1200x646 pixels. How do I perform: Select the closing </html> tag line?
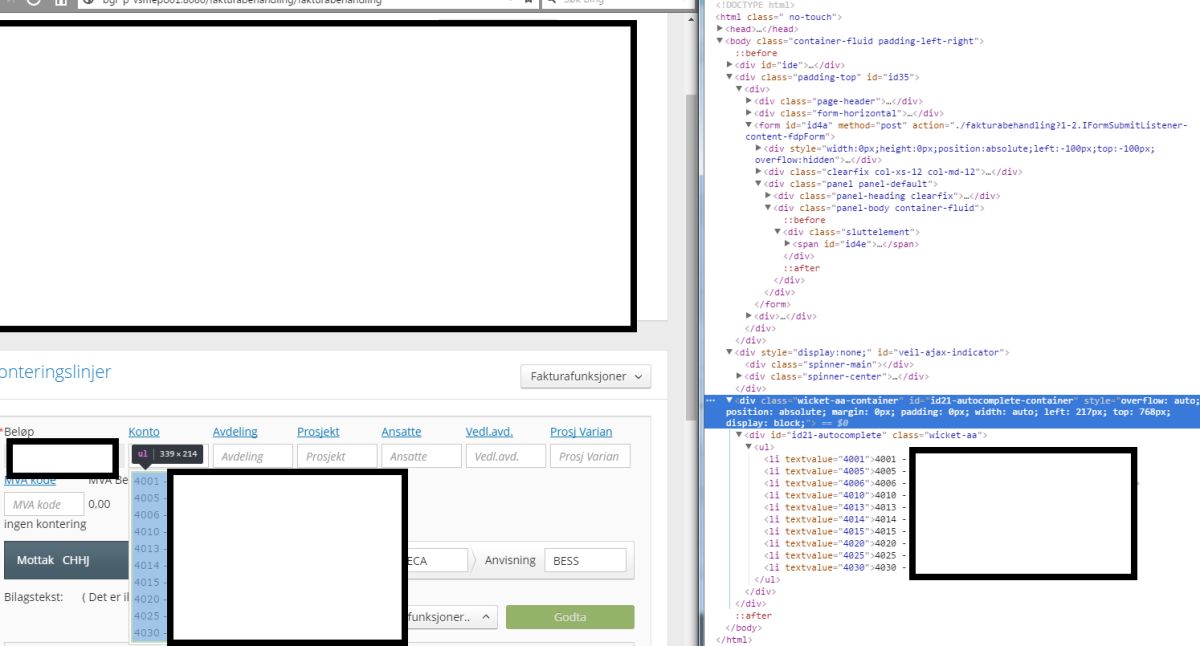coord(734,640)
